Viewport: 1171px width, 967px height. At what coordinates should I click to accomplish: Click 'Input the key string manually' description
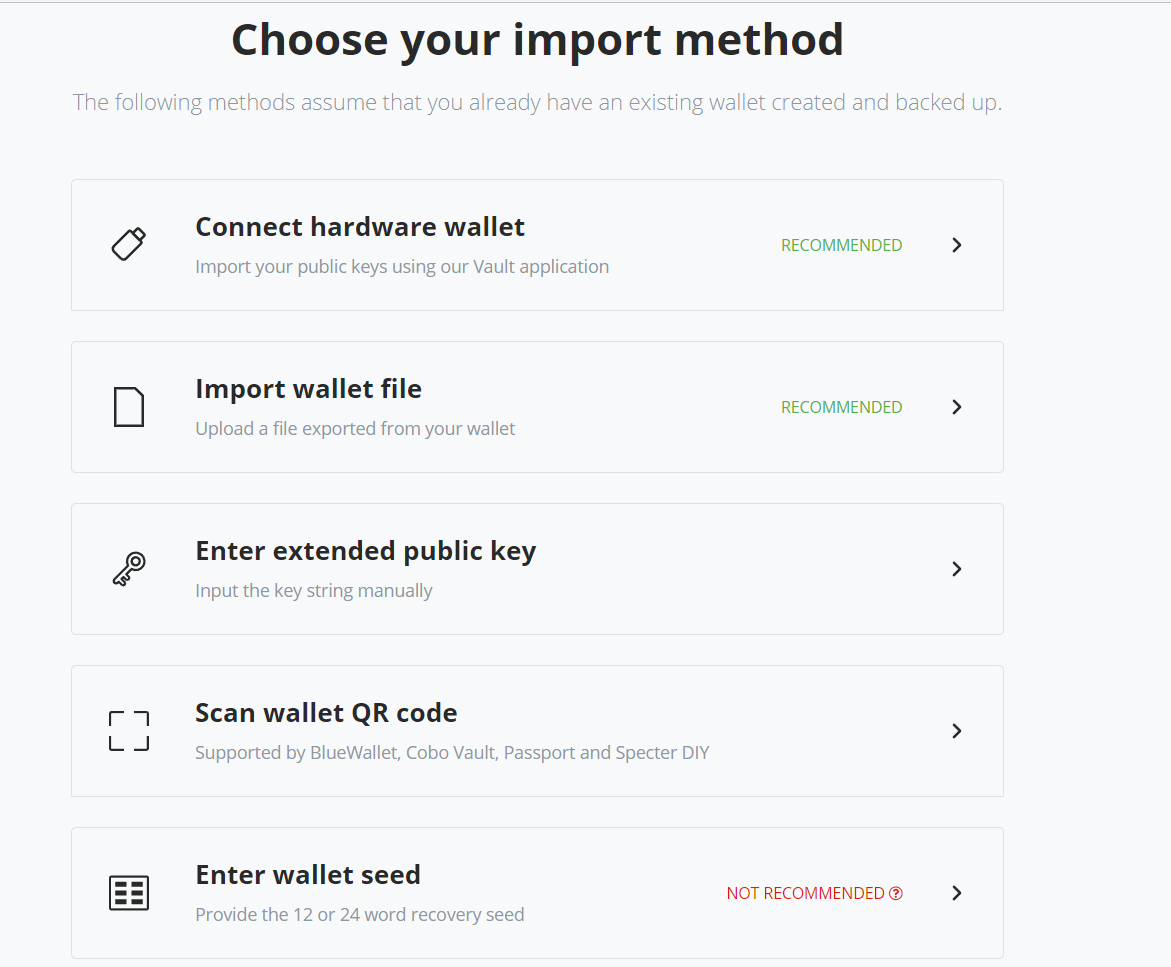click(x=314, y=591)
